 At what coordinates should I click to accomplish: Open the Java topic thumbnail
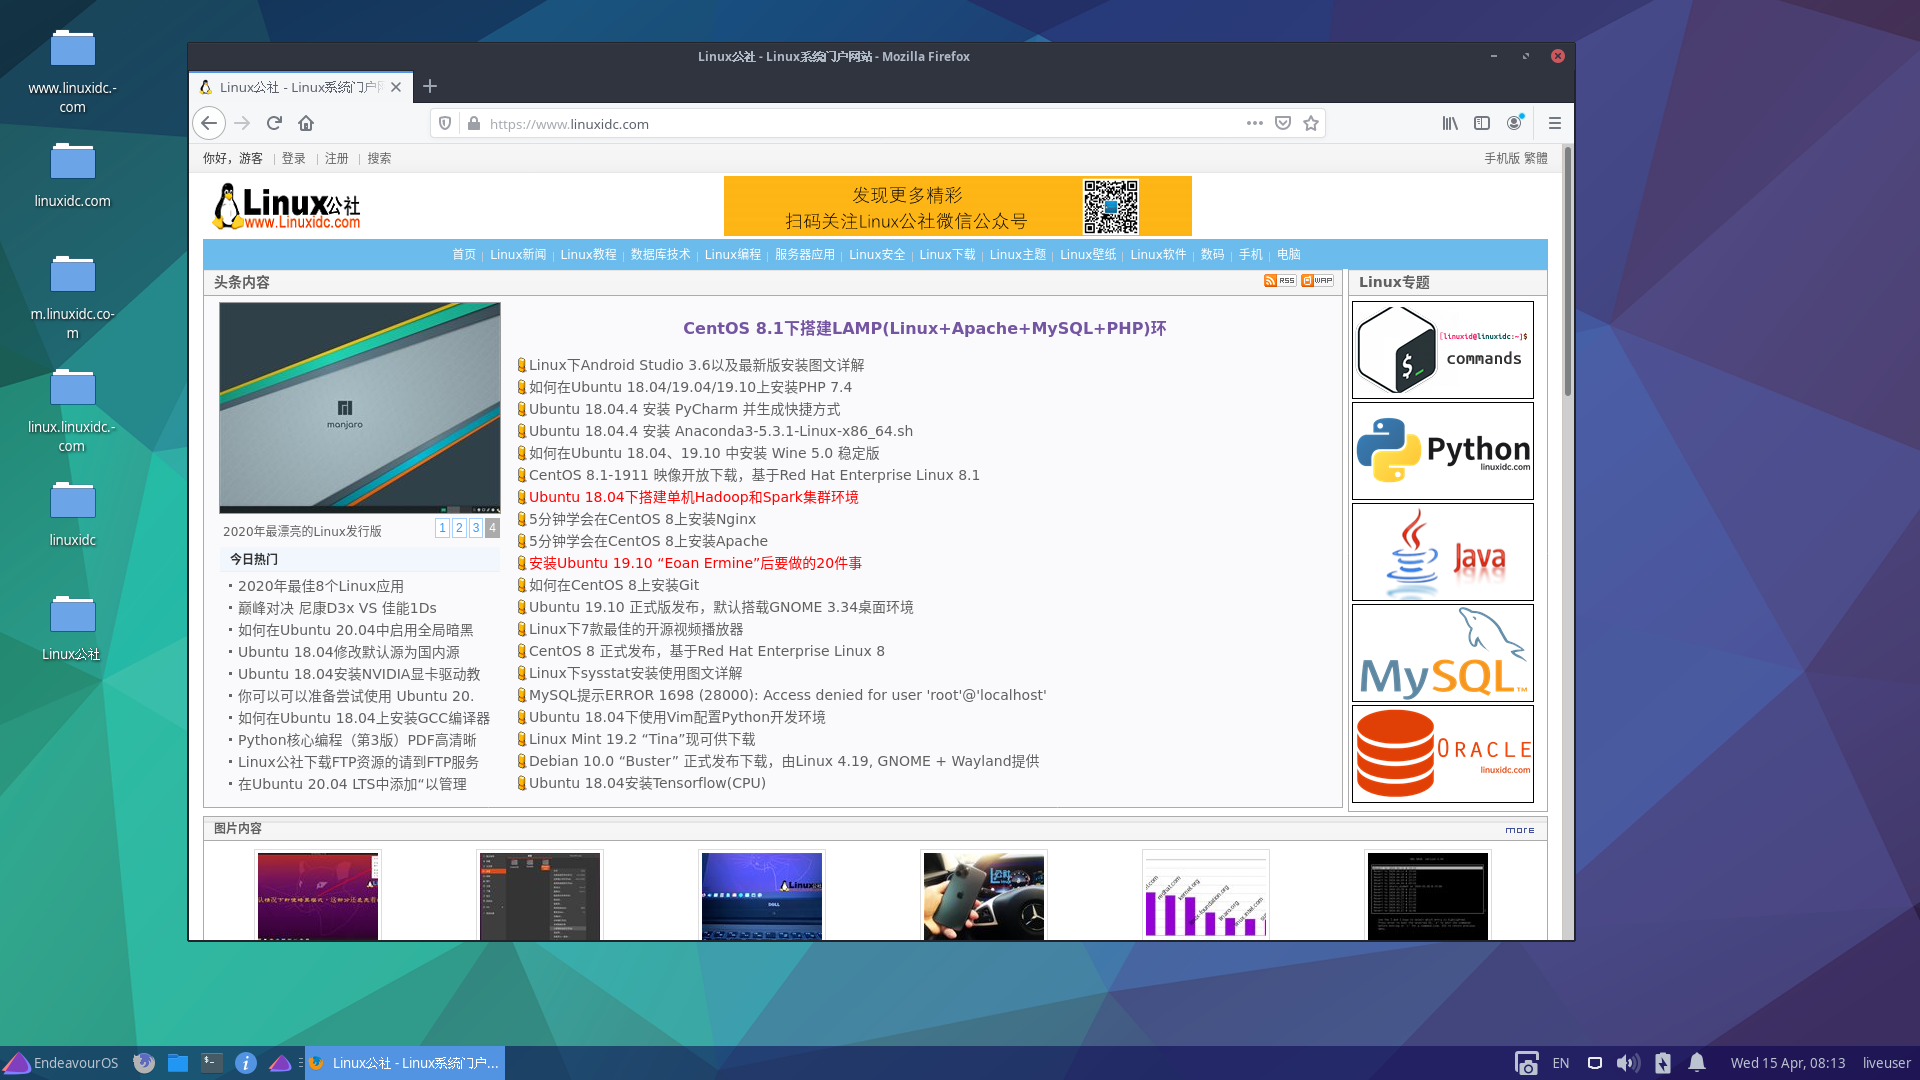click(x=1442, y=552)
